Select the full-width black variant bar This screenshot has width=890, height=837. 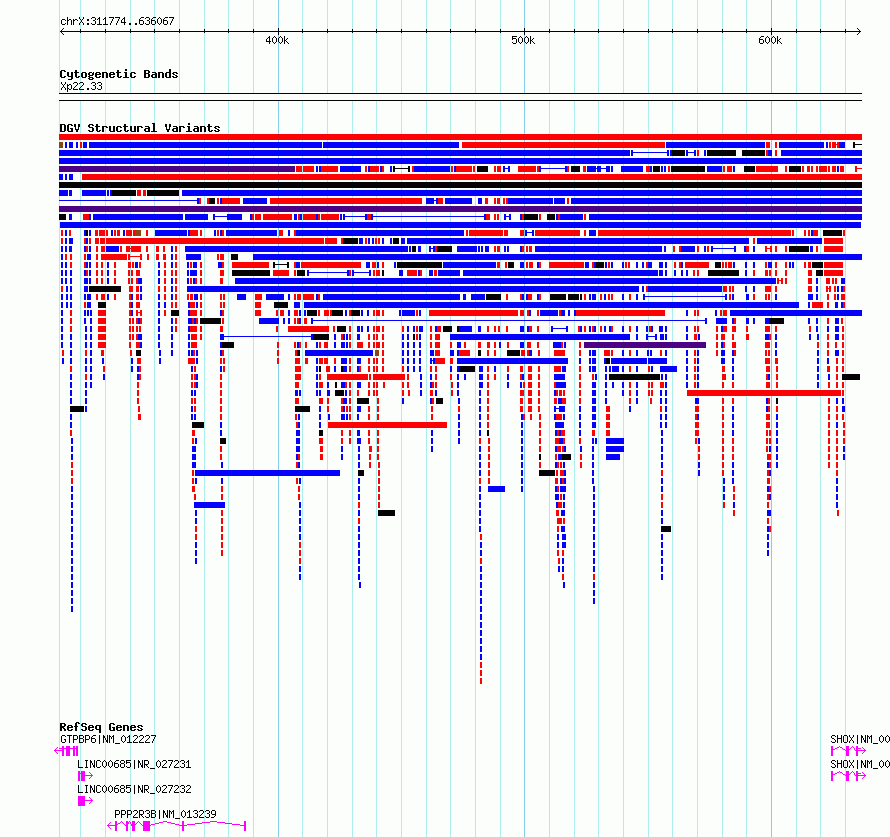tap(460, 185)
